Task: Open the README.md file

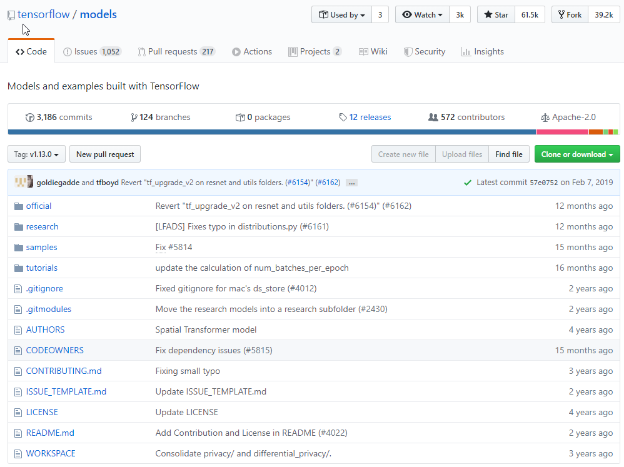Action: [x=50, y=433]
